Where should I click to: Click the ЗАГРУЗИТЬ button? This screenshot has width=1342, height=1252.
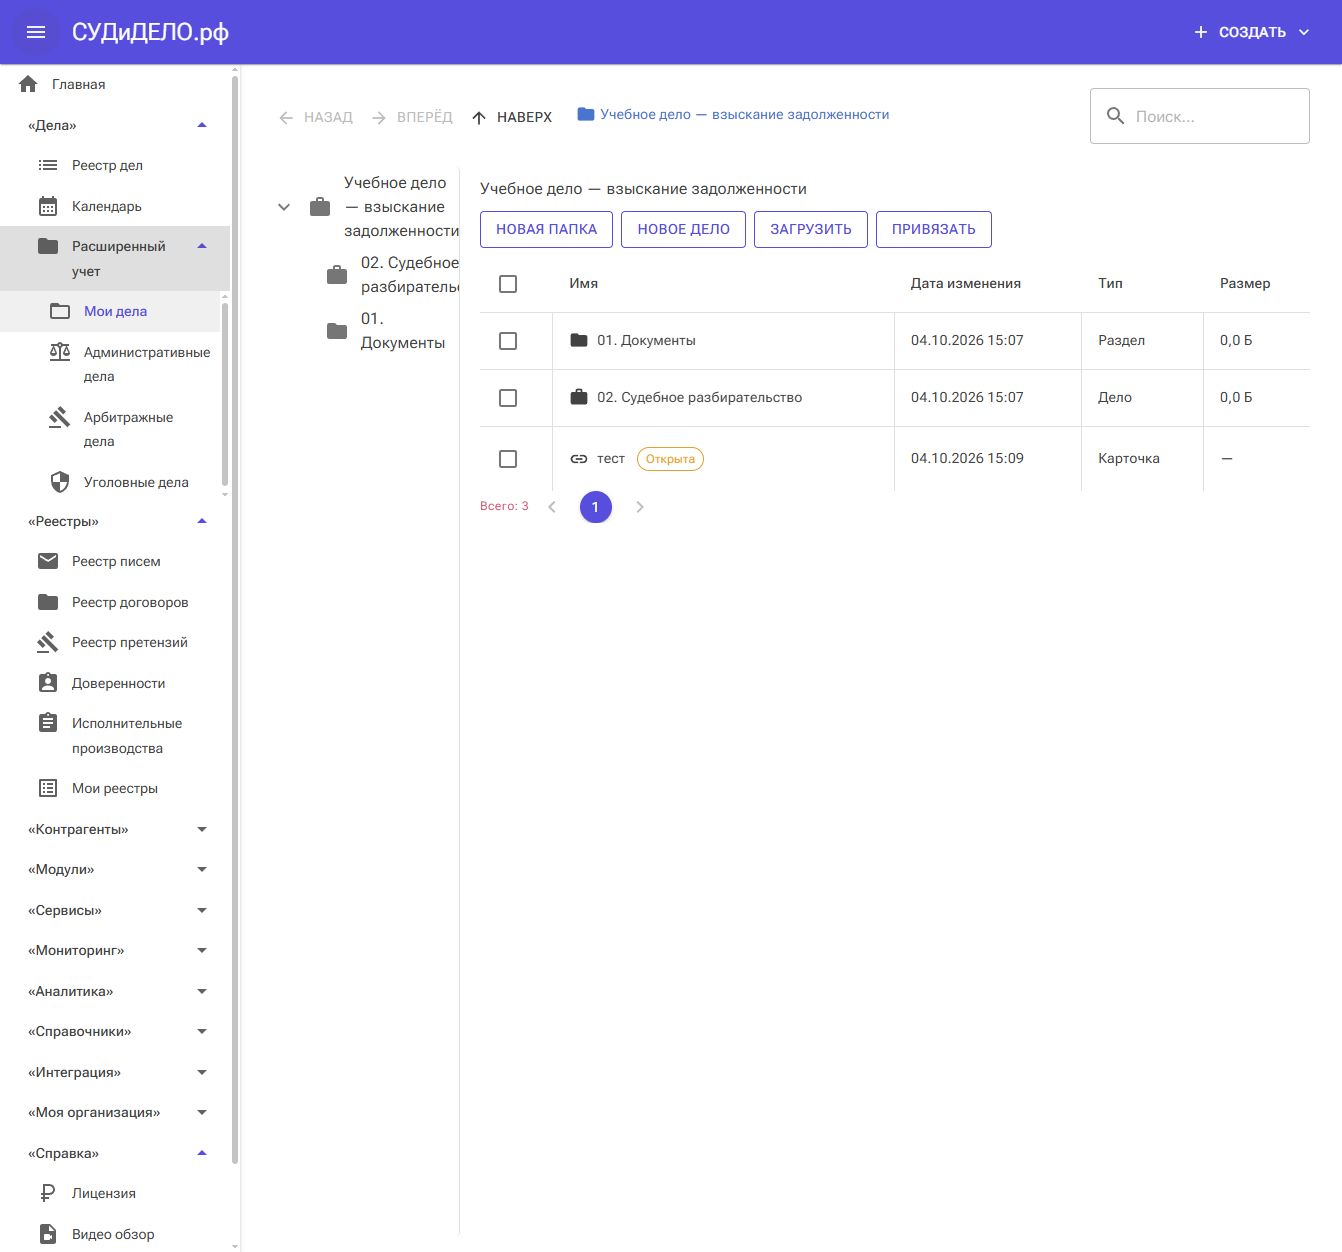coord(811,229)
